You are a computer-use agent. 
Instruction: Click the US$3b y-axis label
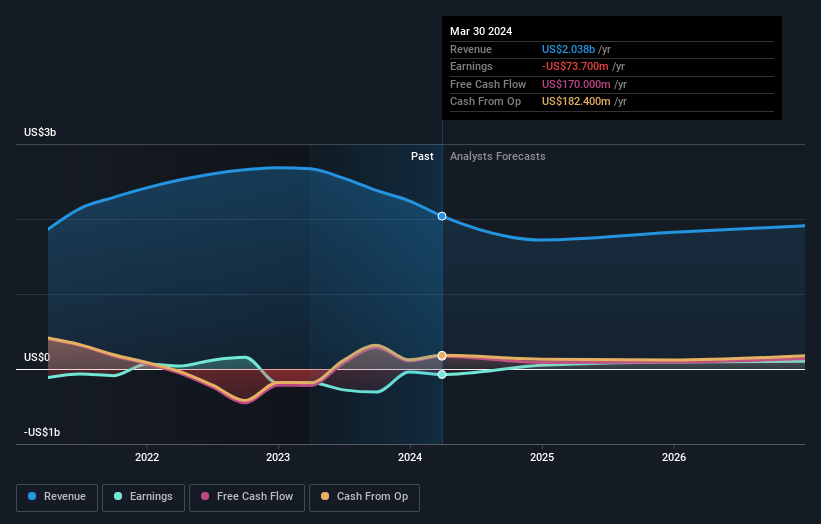40,132
